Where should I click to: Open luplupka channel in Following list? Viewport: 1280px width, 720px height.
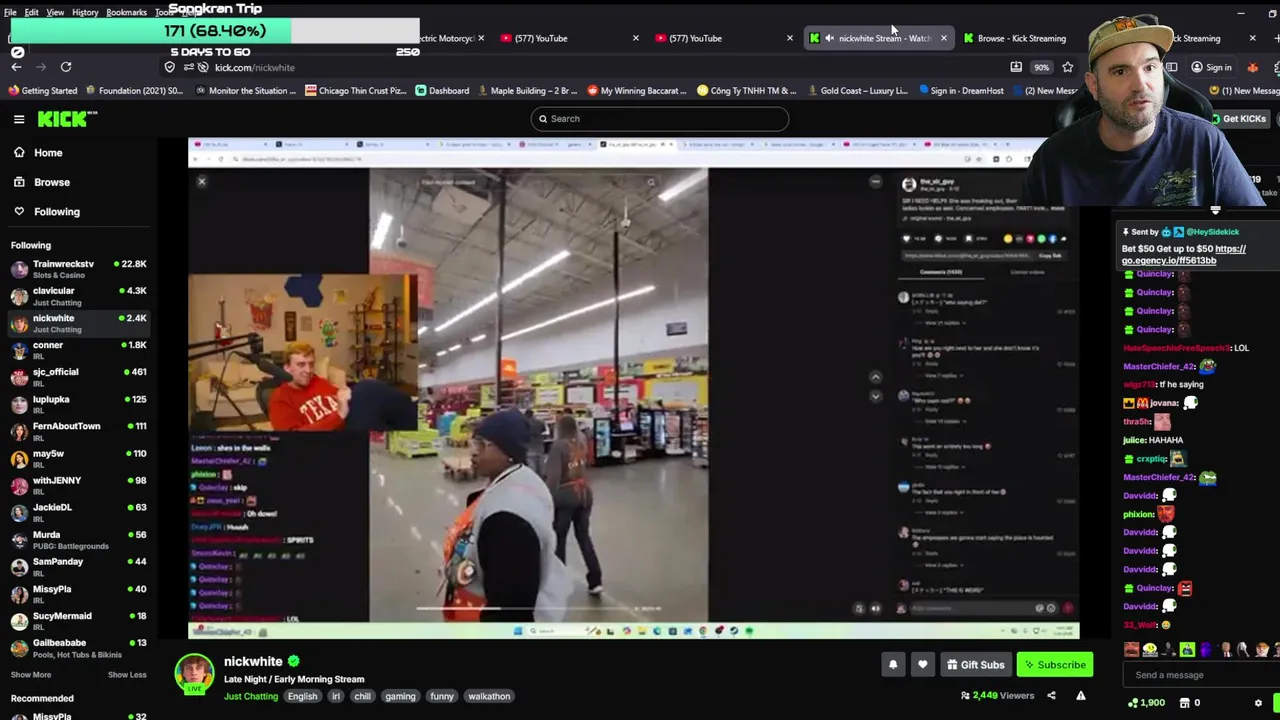(x=78, y=404)
